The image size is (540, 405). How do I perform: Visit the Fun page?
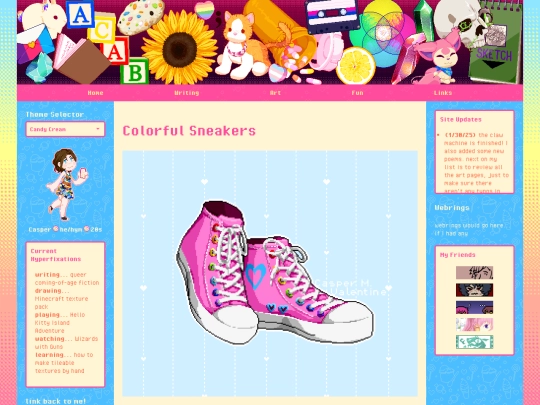point(357,93)
